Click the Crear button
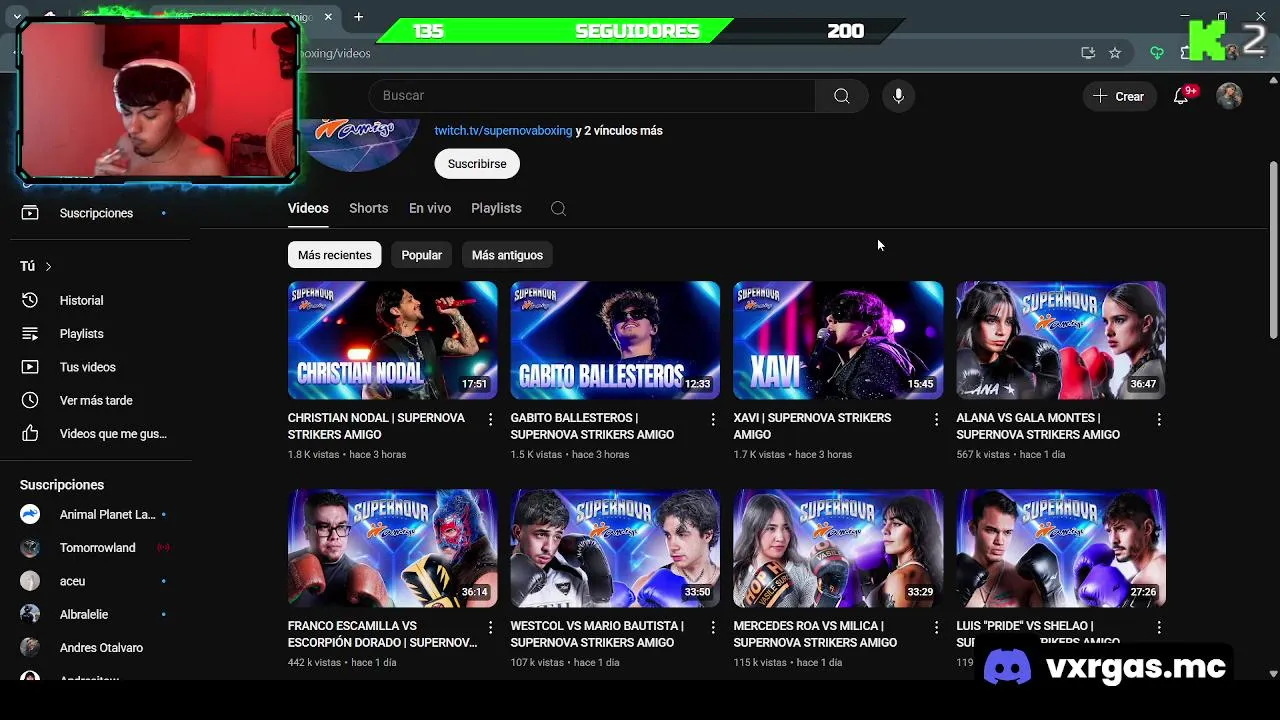Viewport: 1280px width, 720px height. click(x=1119, y=96)
